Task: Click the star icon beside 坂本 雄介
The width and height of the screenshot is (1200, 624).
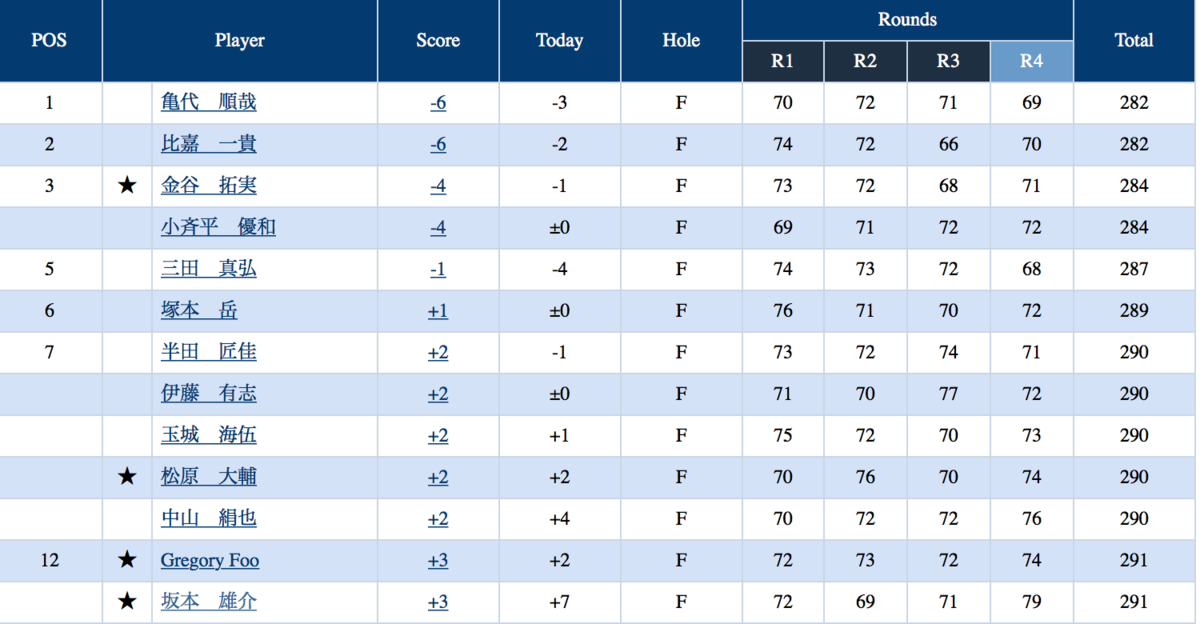Action: pos(127,602)
